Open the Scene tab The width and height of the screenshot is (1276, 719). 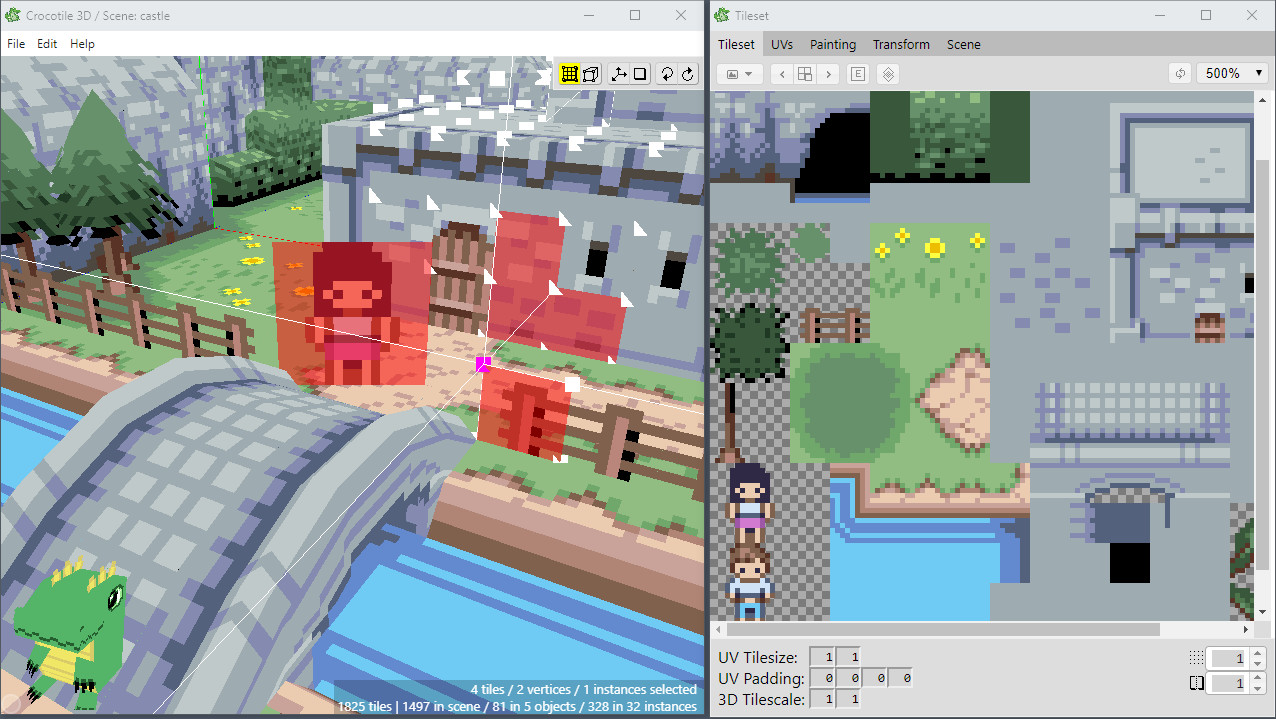tap(963, 44)
